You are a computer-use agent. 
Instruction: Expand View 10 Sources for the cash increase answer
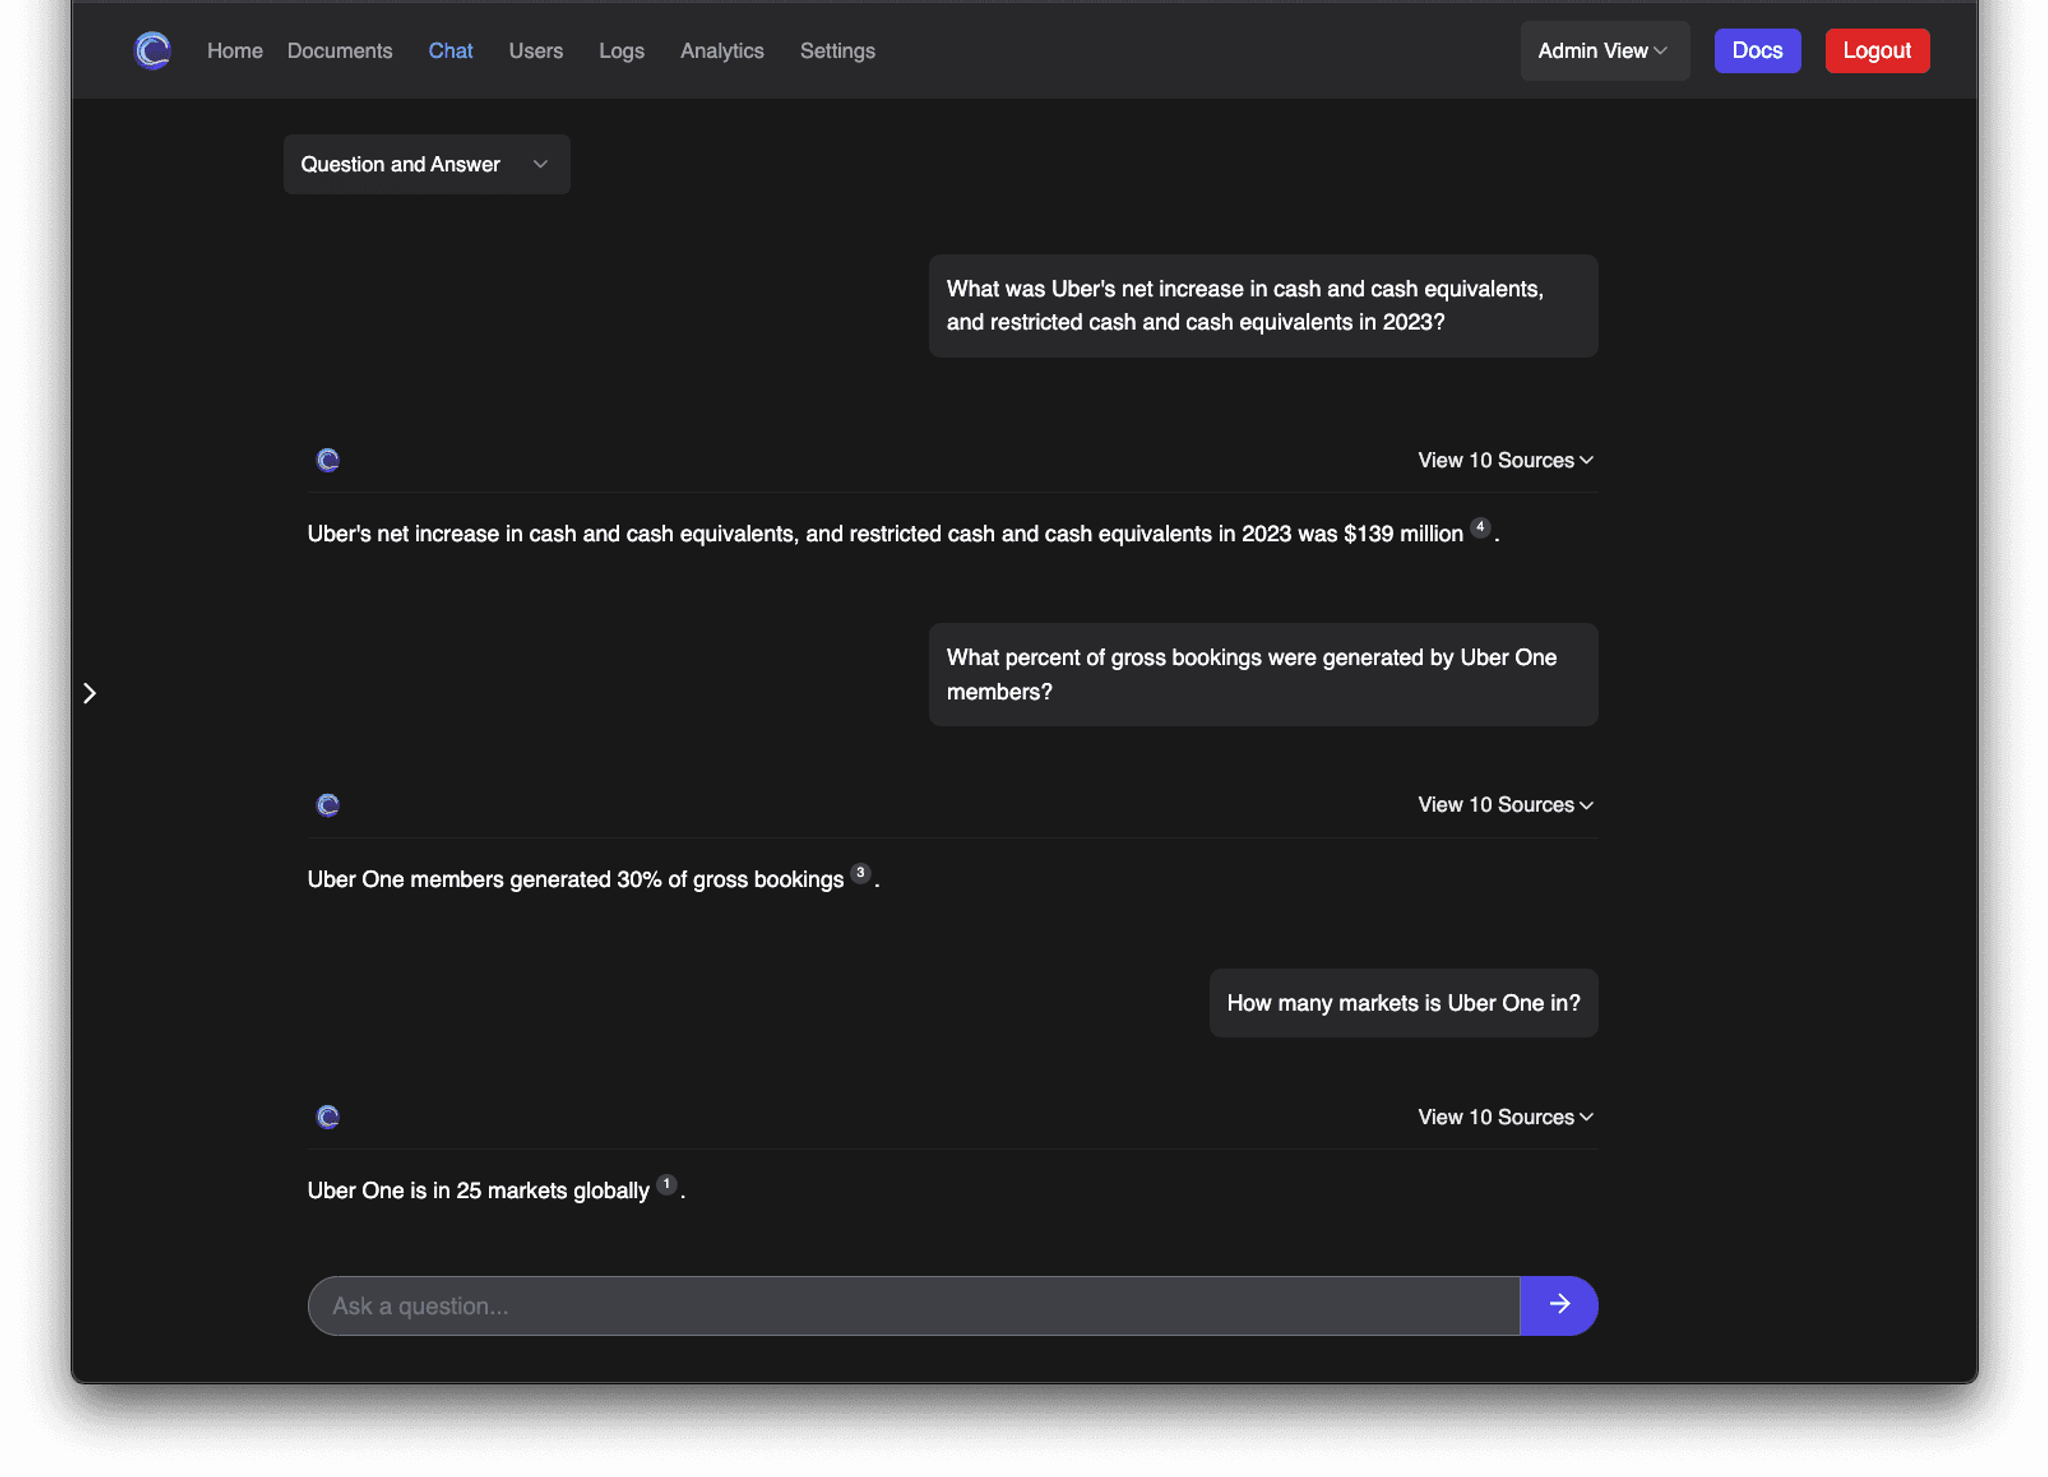[1505, 460]
